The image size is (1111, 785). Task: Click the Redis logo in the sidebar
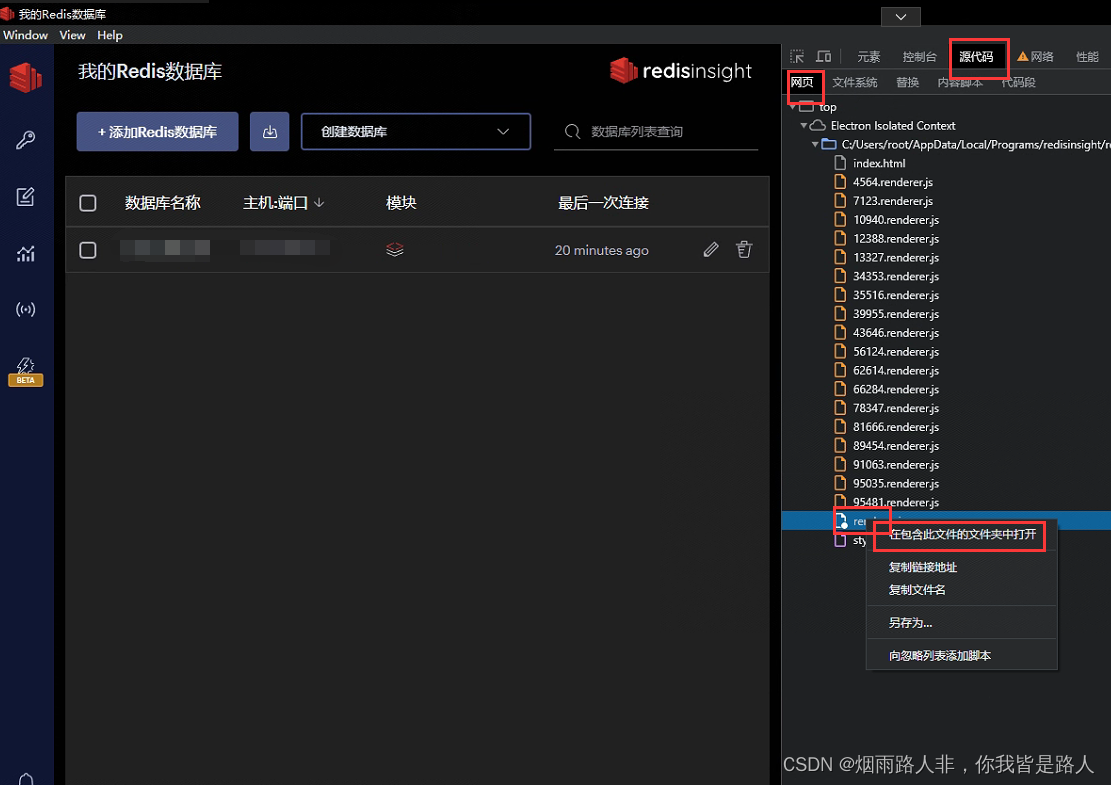click(x=26, y=77)
